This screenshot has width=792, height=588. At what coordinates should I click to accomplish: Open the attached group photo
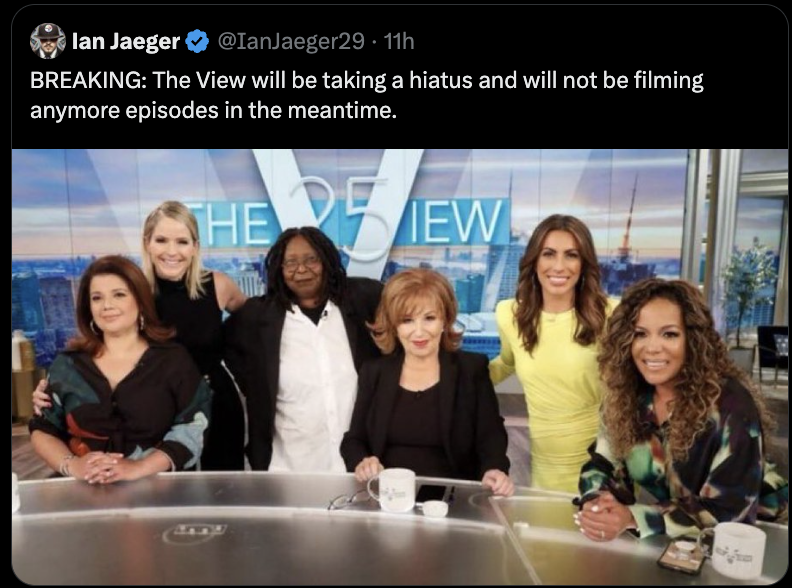point(400,367)
